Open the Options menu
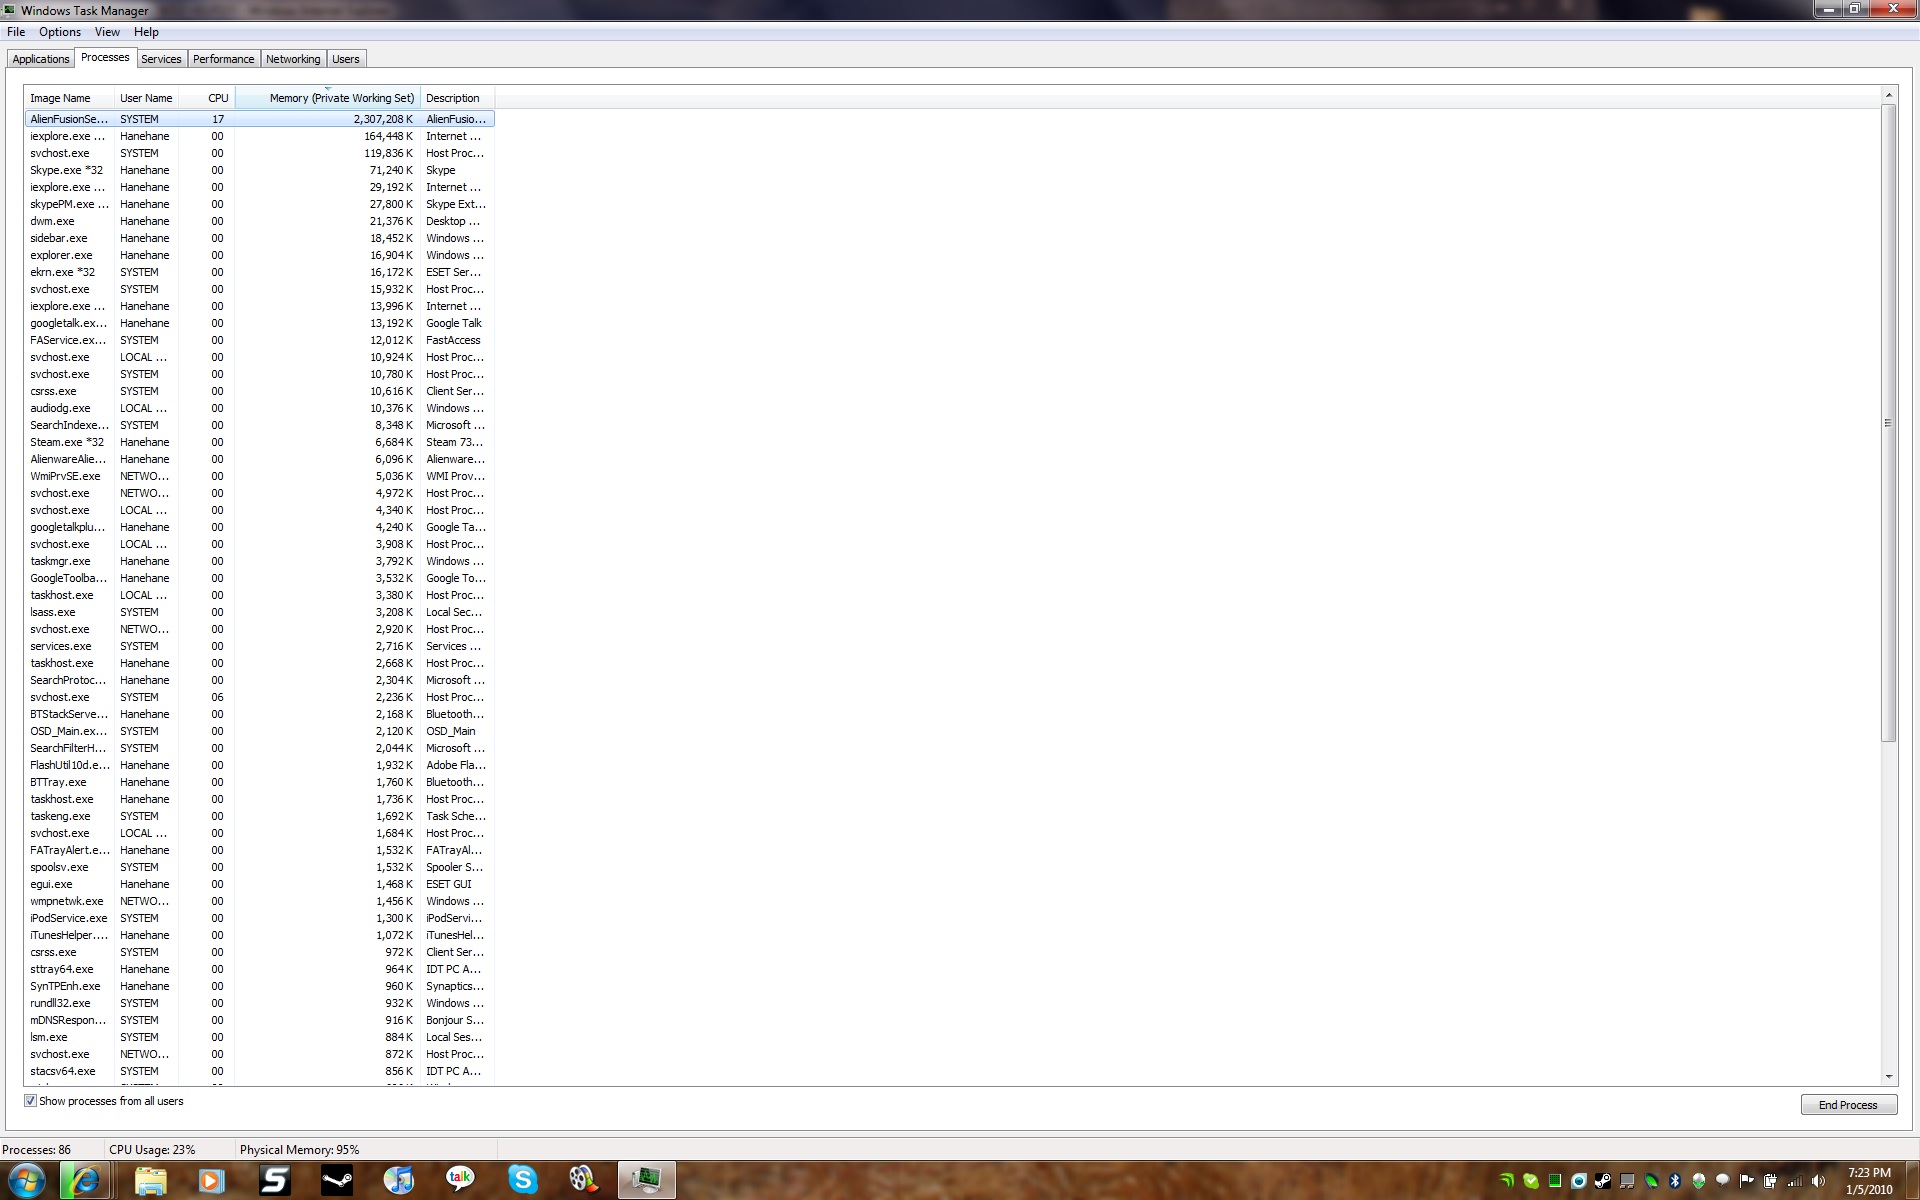This screenshot has height=1200, width=1920. 60,32
